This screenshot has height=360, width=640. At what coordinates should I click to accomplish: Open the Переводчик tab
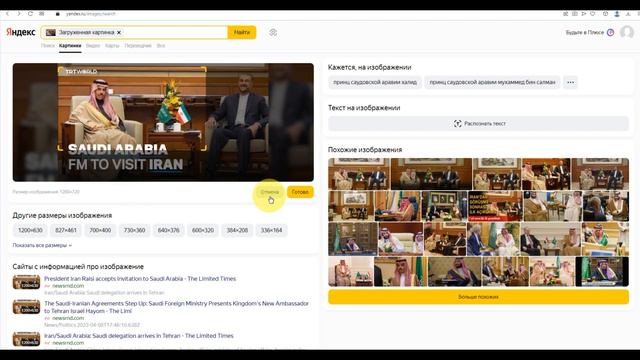click(x=138, y=46)
